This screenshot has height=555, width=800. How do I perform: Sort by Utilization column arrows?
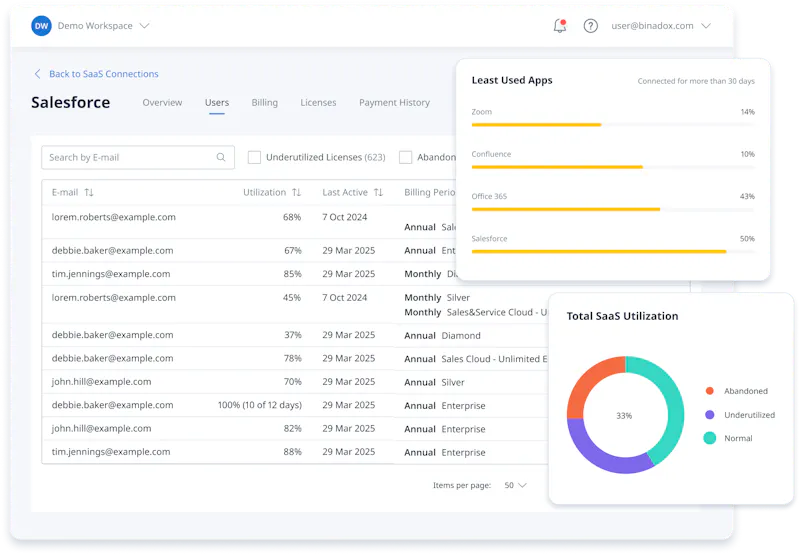click(296, 192)
